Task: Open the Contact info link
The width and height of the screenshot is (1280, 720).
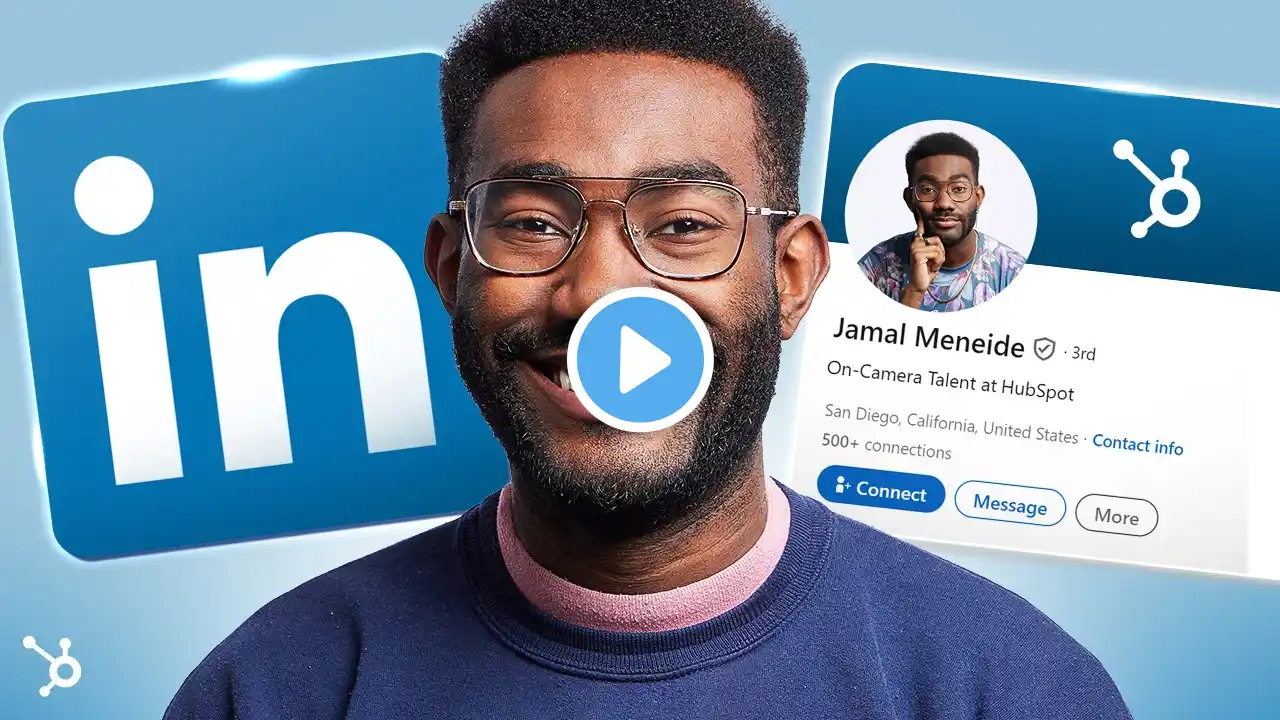Action: coord(1137,444)
